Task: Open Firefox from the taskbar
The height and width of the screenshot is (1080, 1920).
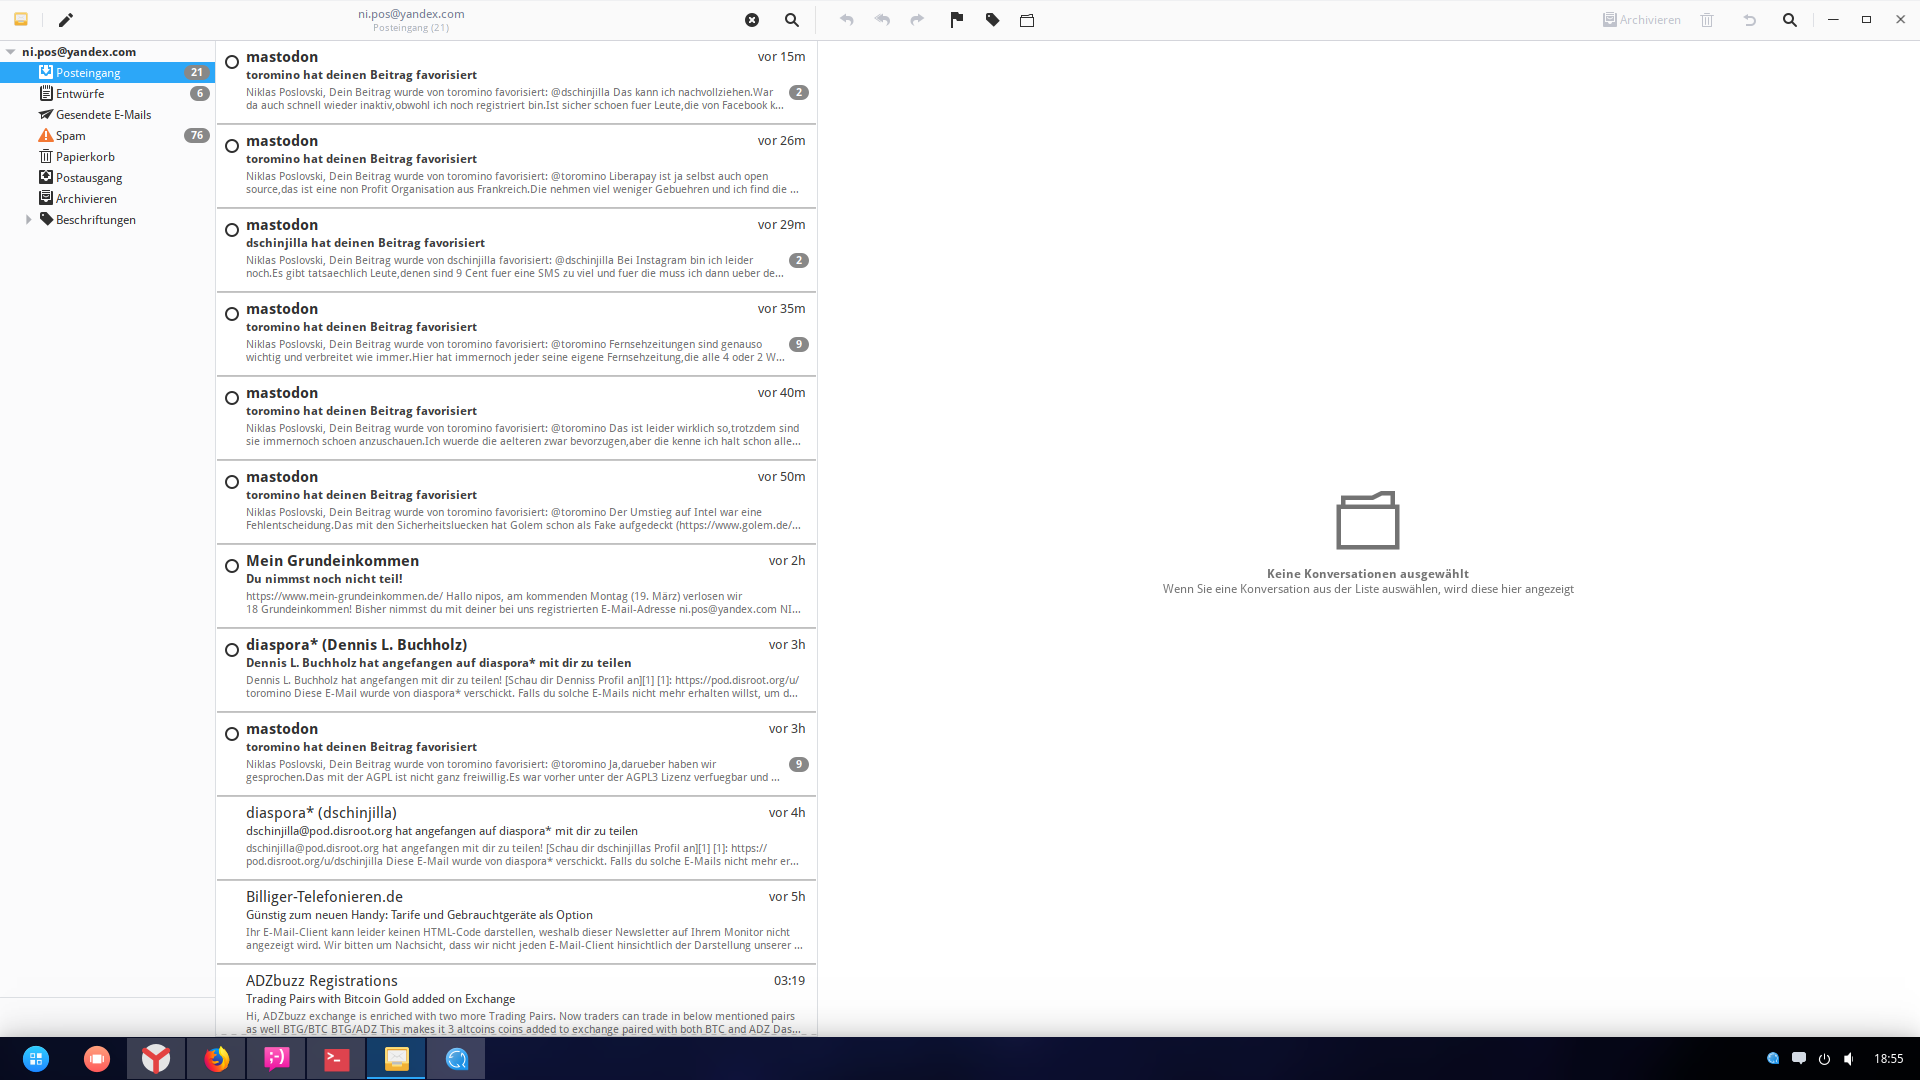Action: (x=217, y=1058)
